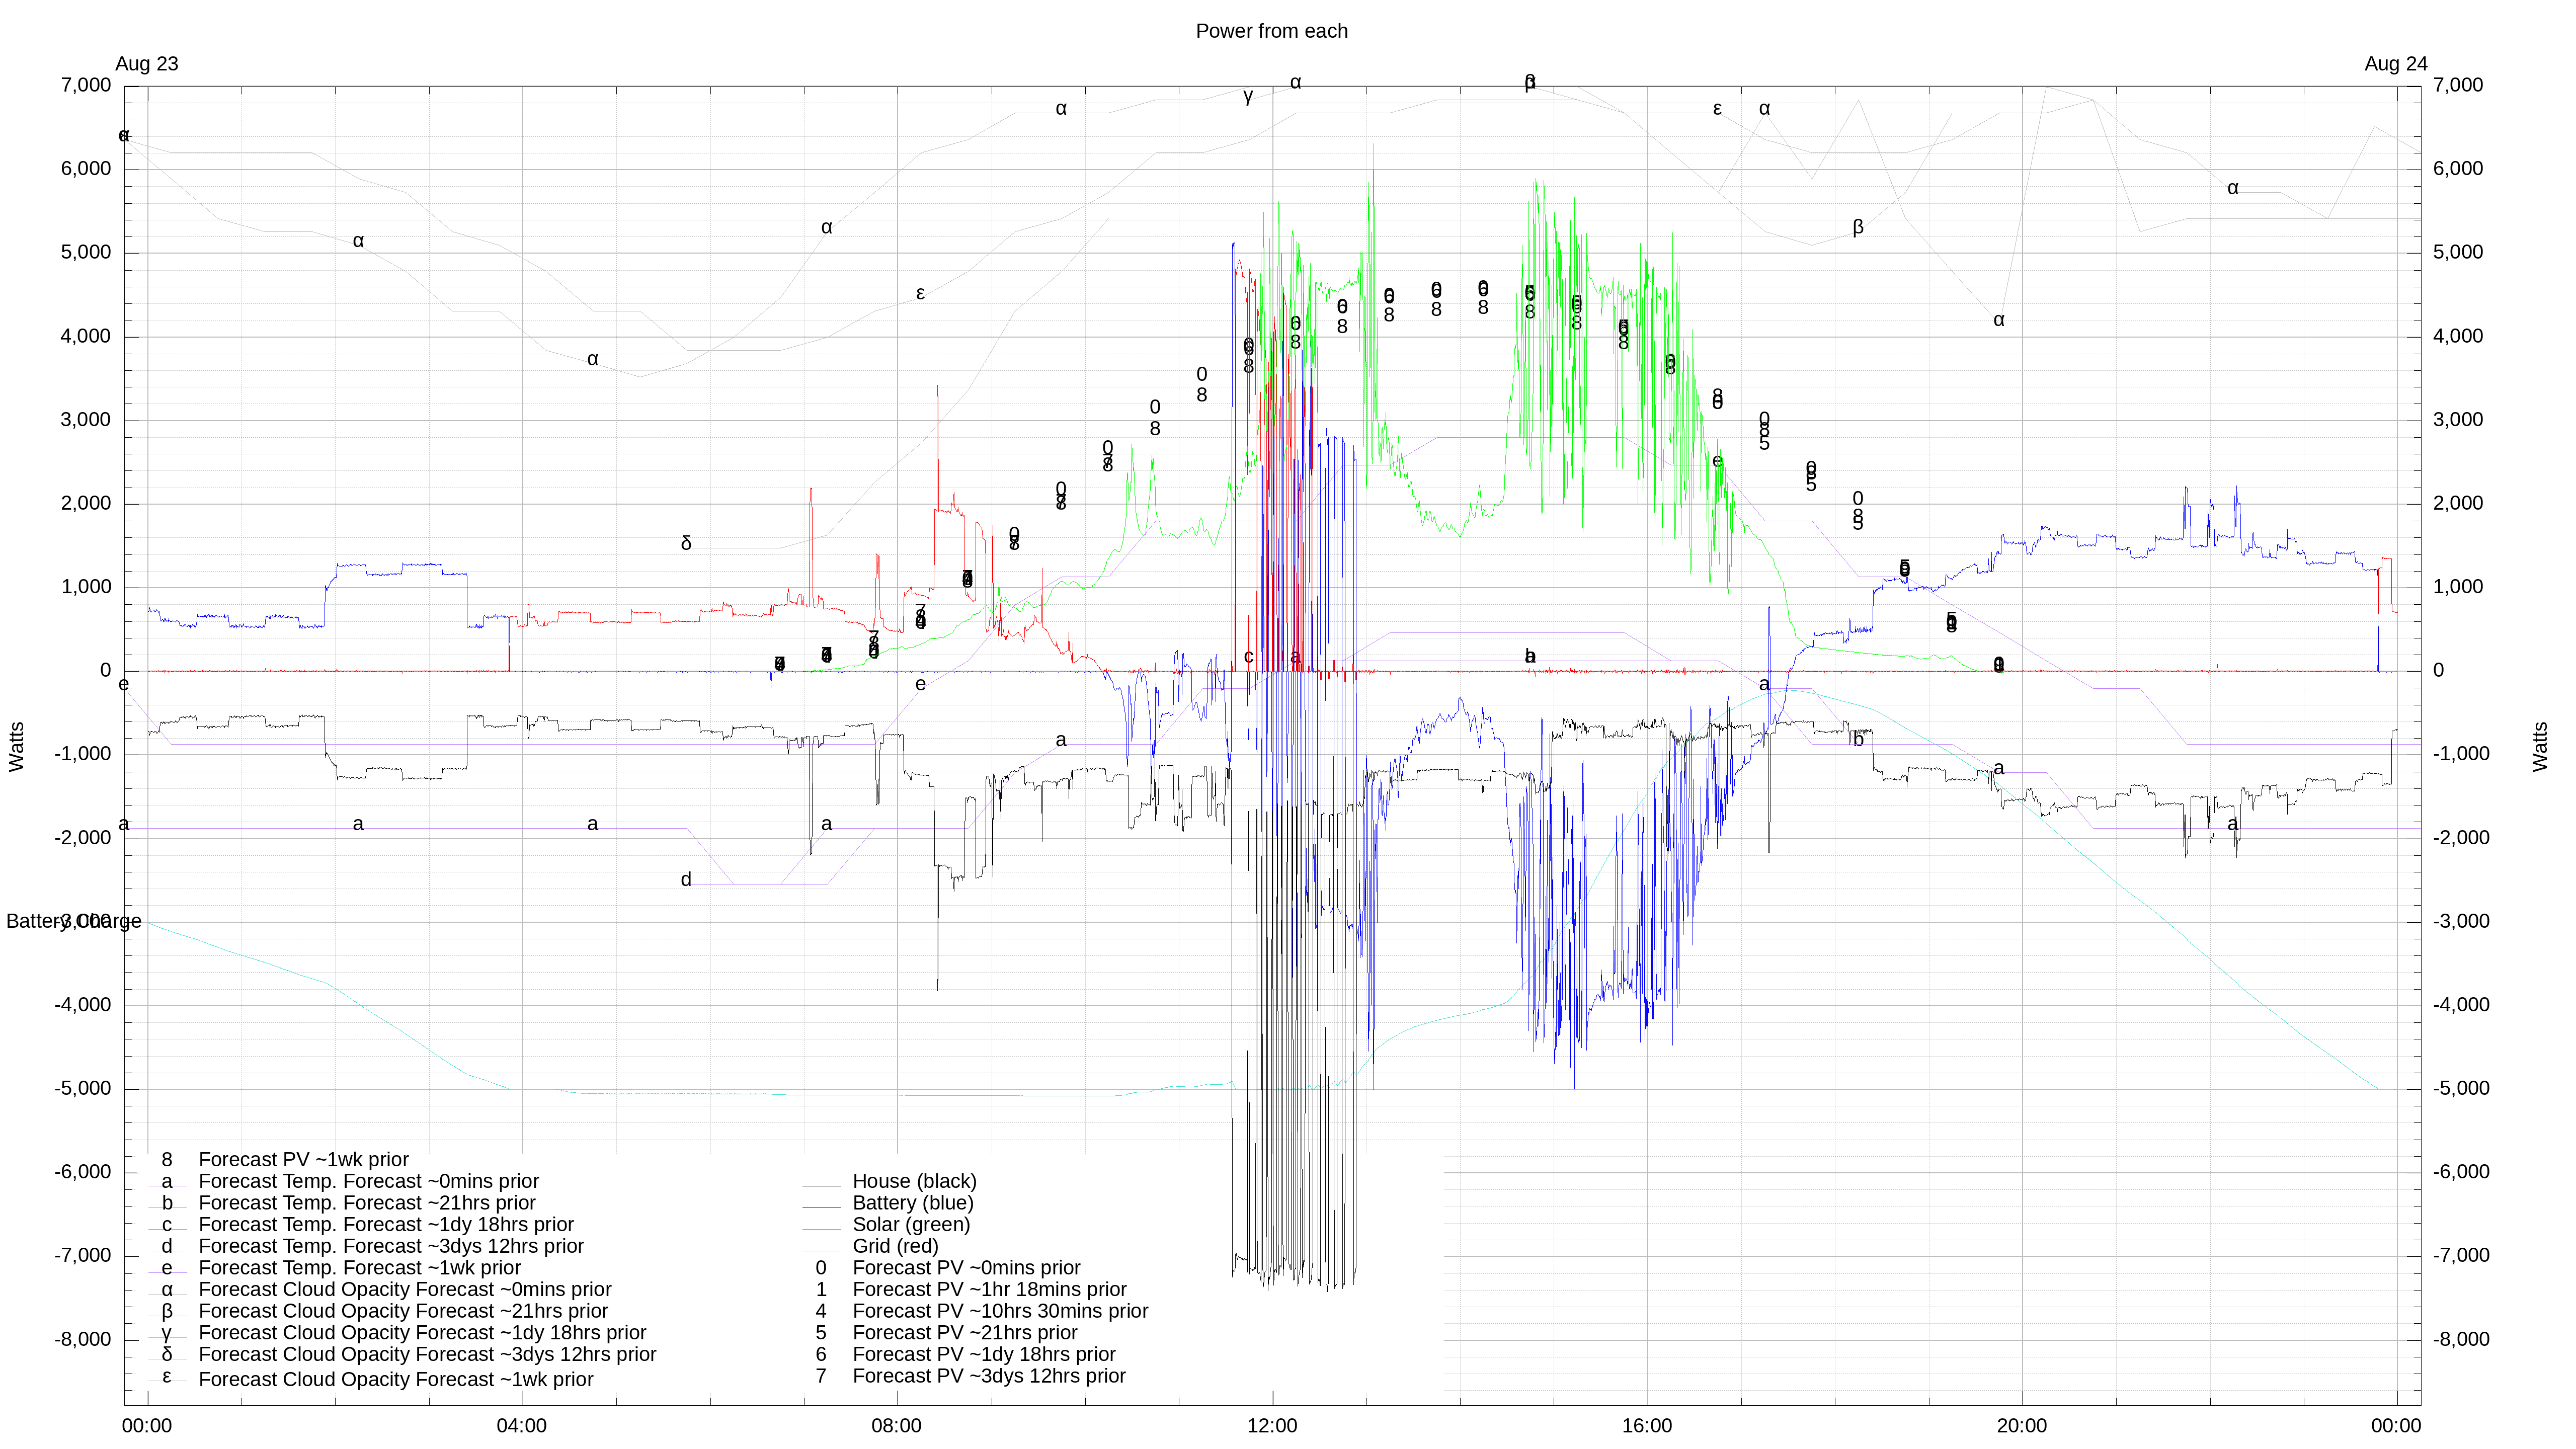2576x1449 pixels.
Task: Click legend 'Forecast PV ~10hrs 30mins prior'
Action: 1000,1312
